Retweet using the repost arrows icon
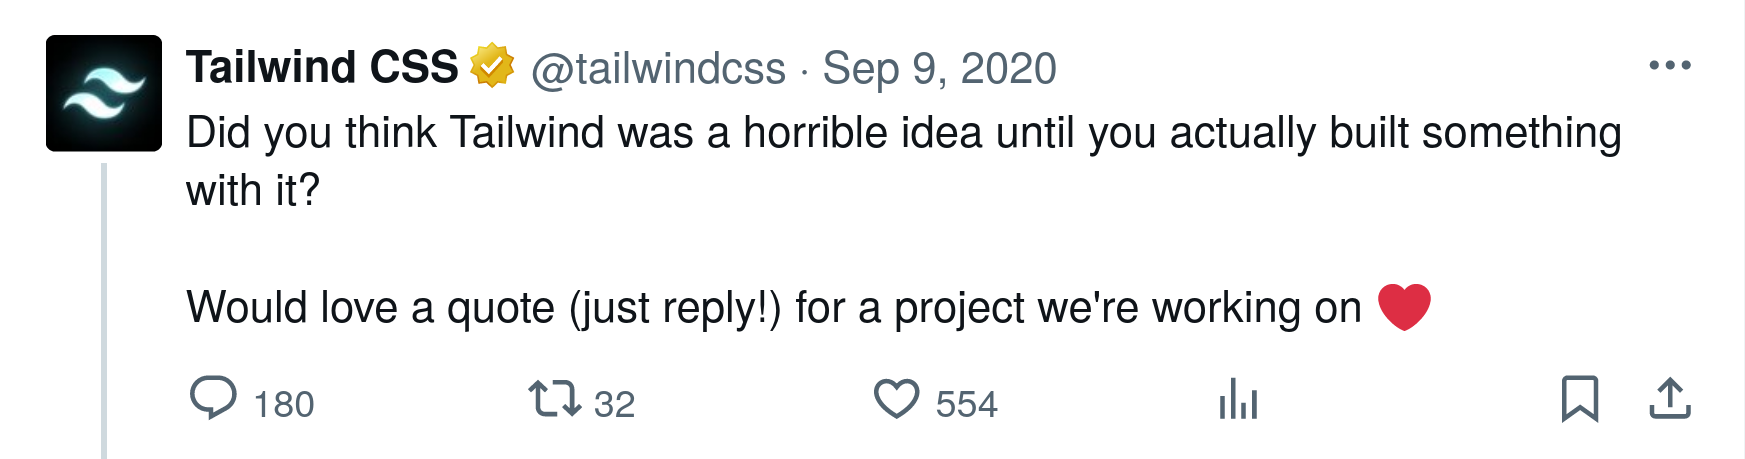 [x=554, y=398]
